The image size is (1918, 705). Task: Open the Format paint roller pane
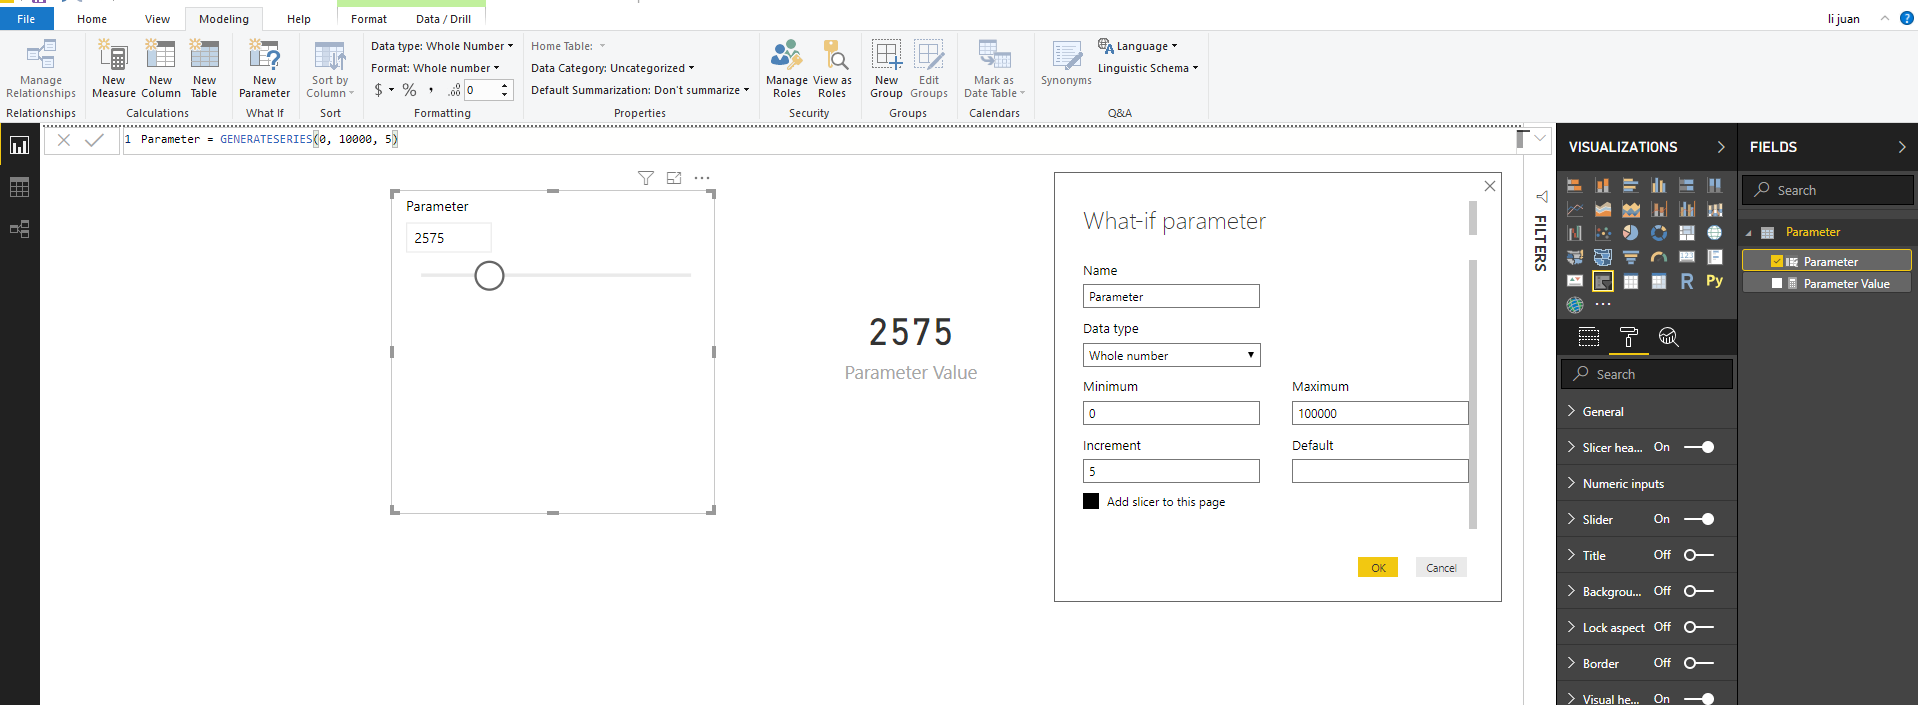[1628, 337]
